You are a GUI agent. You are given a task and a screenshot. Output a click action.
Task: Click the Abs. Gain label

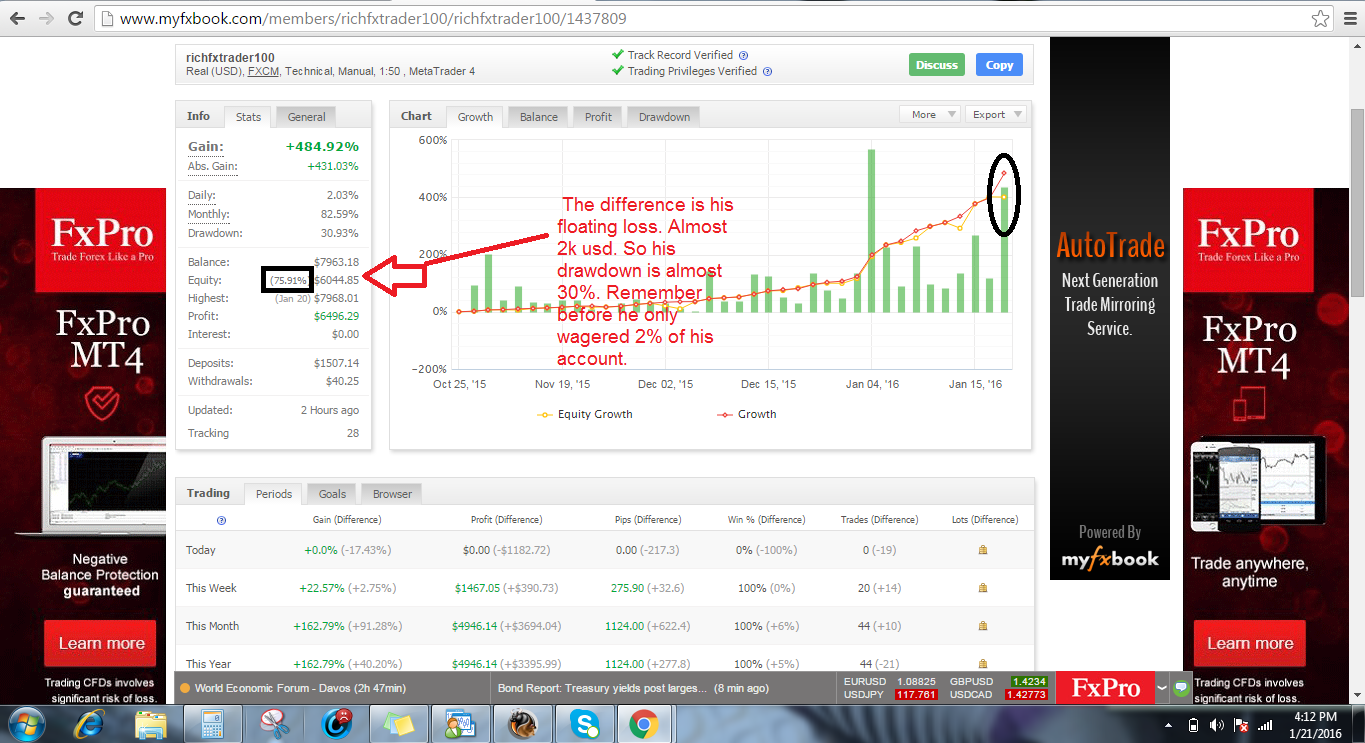point(212,166)
